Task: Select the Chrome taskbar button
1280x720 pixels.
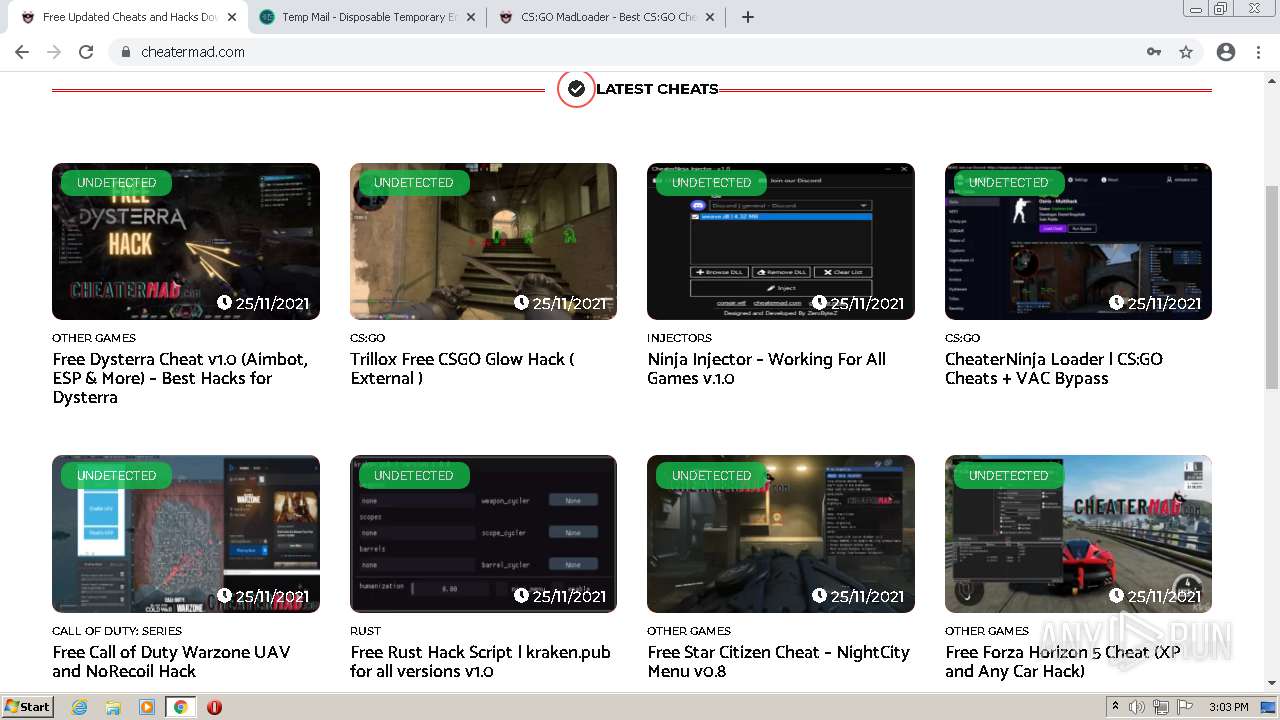Action: (180, 707)
